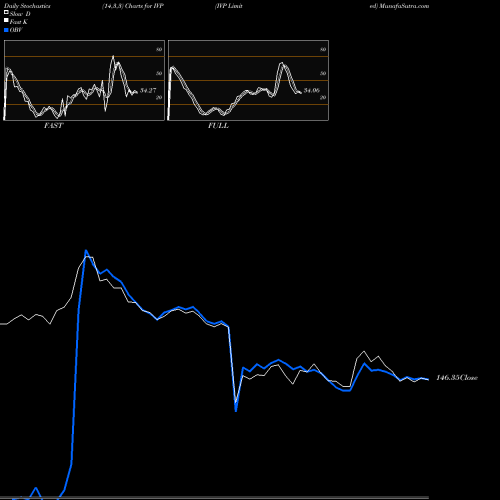
Task: Click the 'MunafaSutra.com' text at top right
Action: click(404, 6)
